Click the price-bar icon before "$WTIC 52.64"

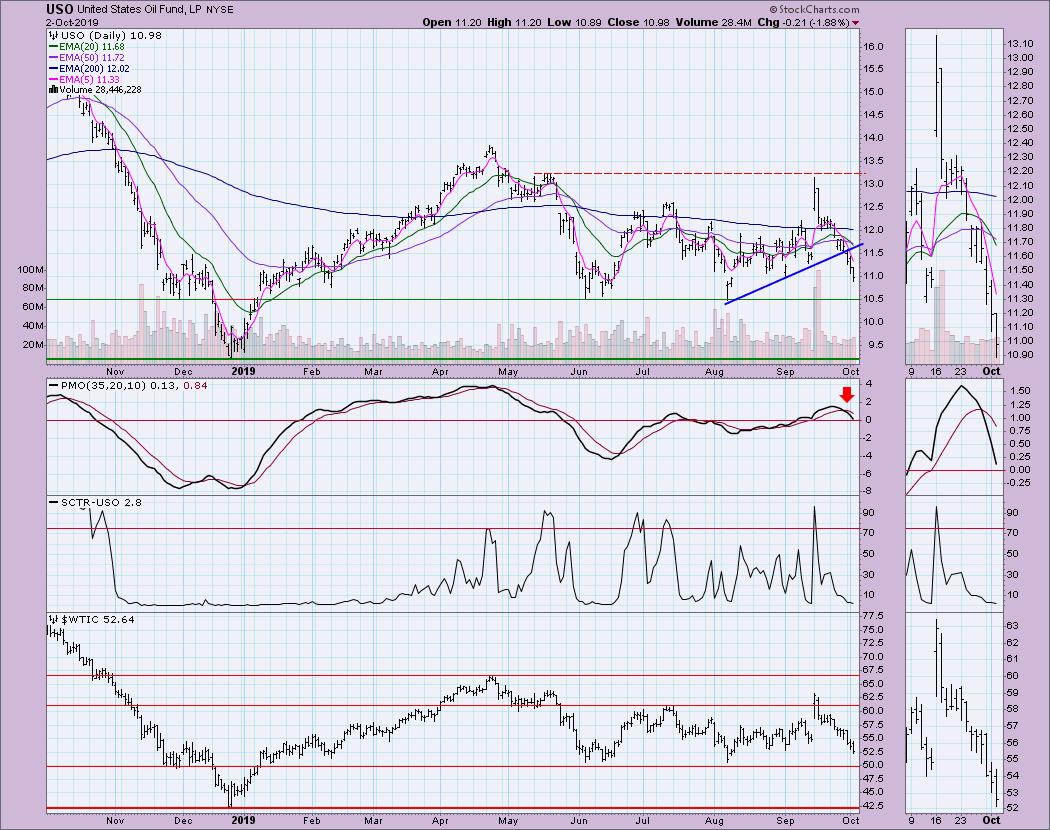pos(54,620)
